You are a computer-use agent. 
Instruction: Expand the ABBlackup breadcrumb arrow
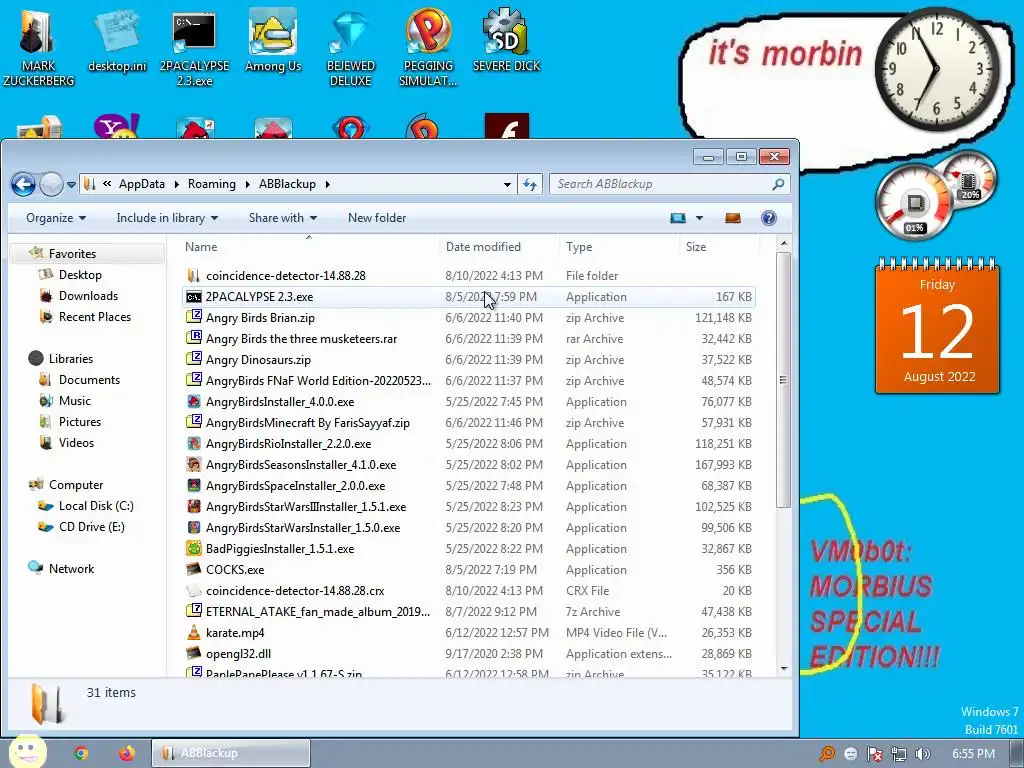click(x=328, y=184)
